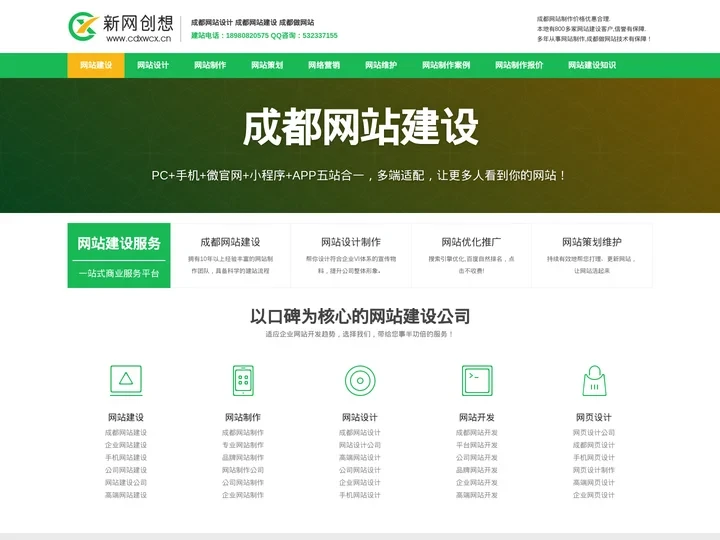Click the 网站设计 concentric circles icon

[360, 380]
